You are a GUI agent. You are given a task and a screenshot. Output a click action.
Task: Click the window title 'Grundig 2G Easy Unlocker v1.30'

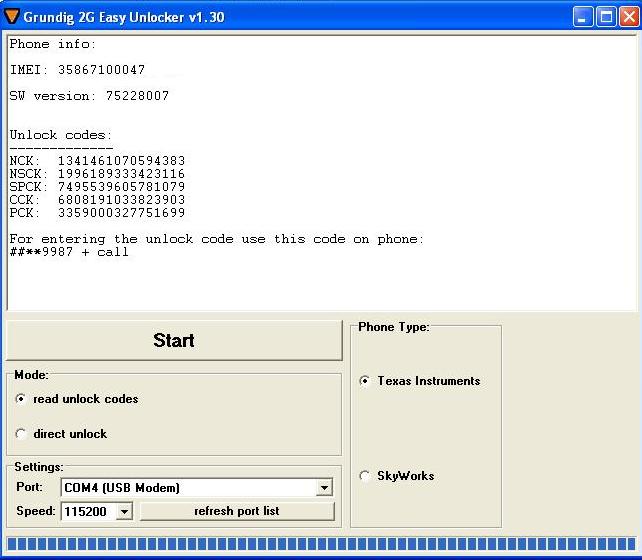(x=124, y=17)
